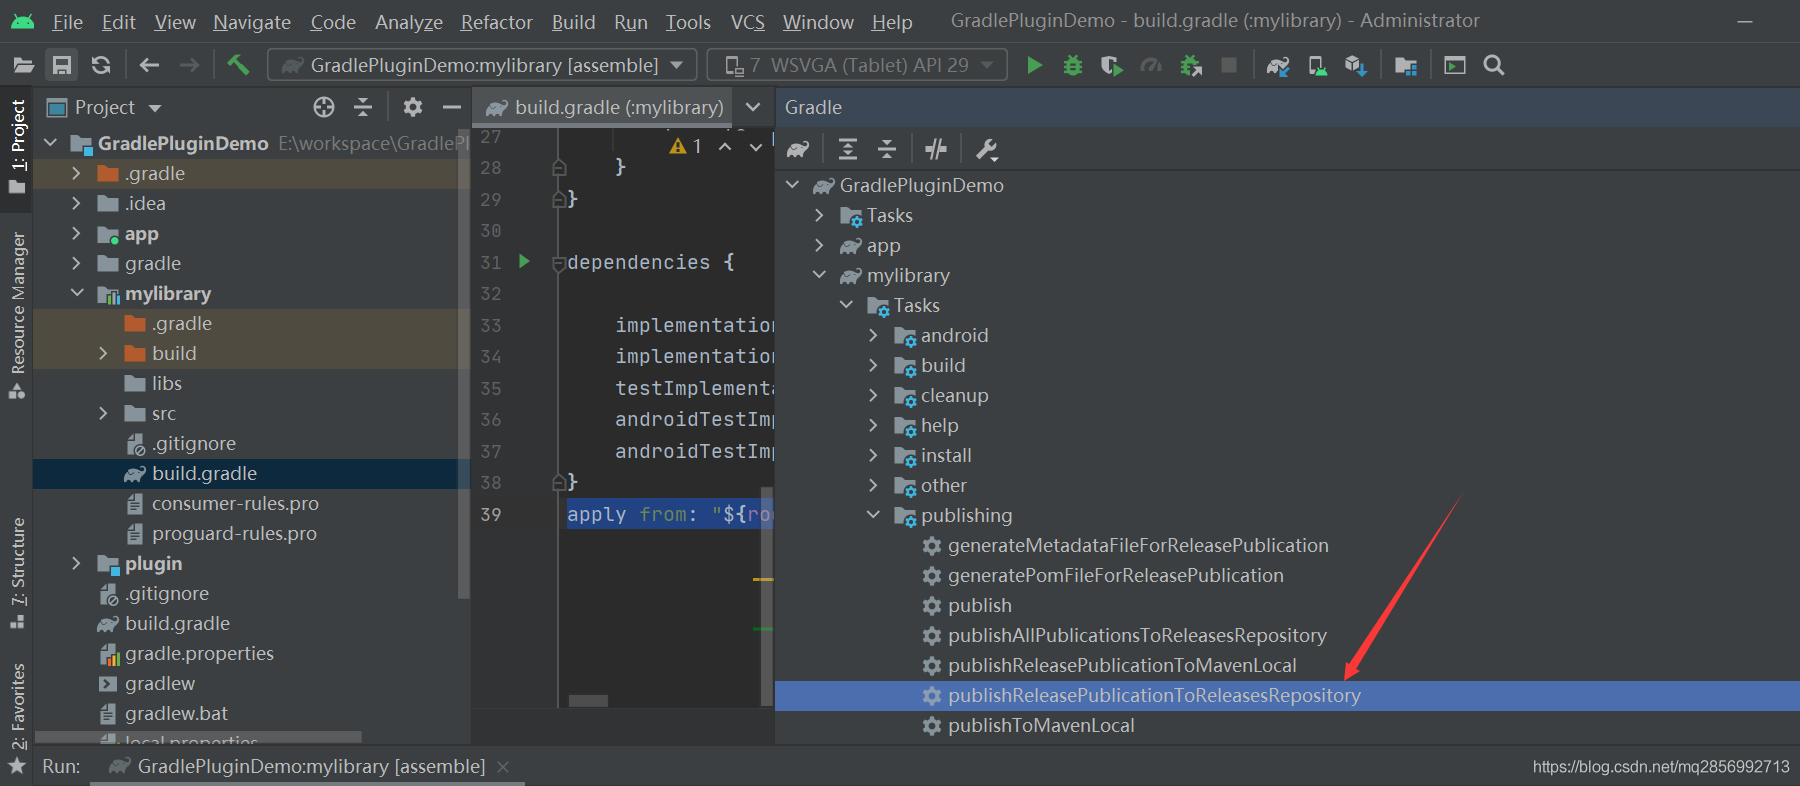Expand the plugin module in Project tree
This screenshot has height=786, width=1800.
point(77,564)
